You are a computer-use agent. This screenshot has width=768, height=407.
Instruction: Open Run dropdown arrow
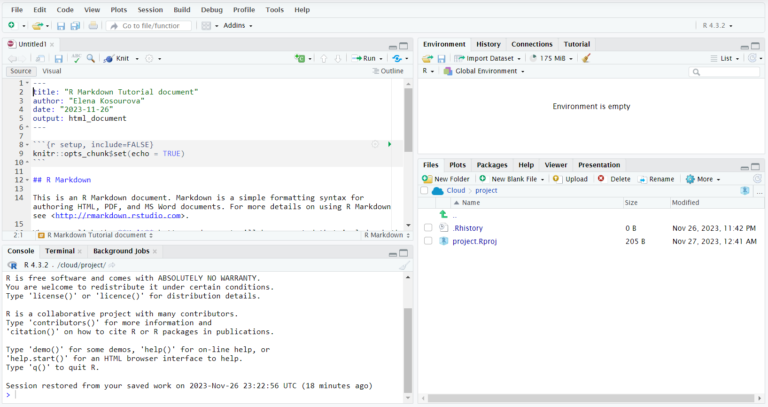pos(381,58)
